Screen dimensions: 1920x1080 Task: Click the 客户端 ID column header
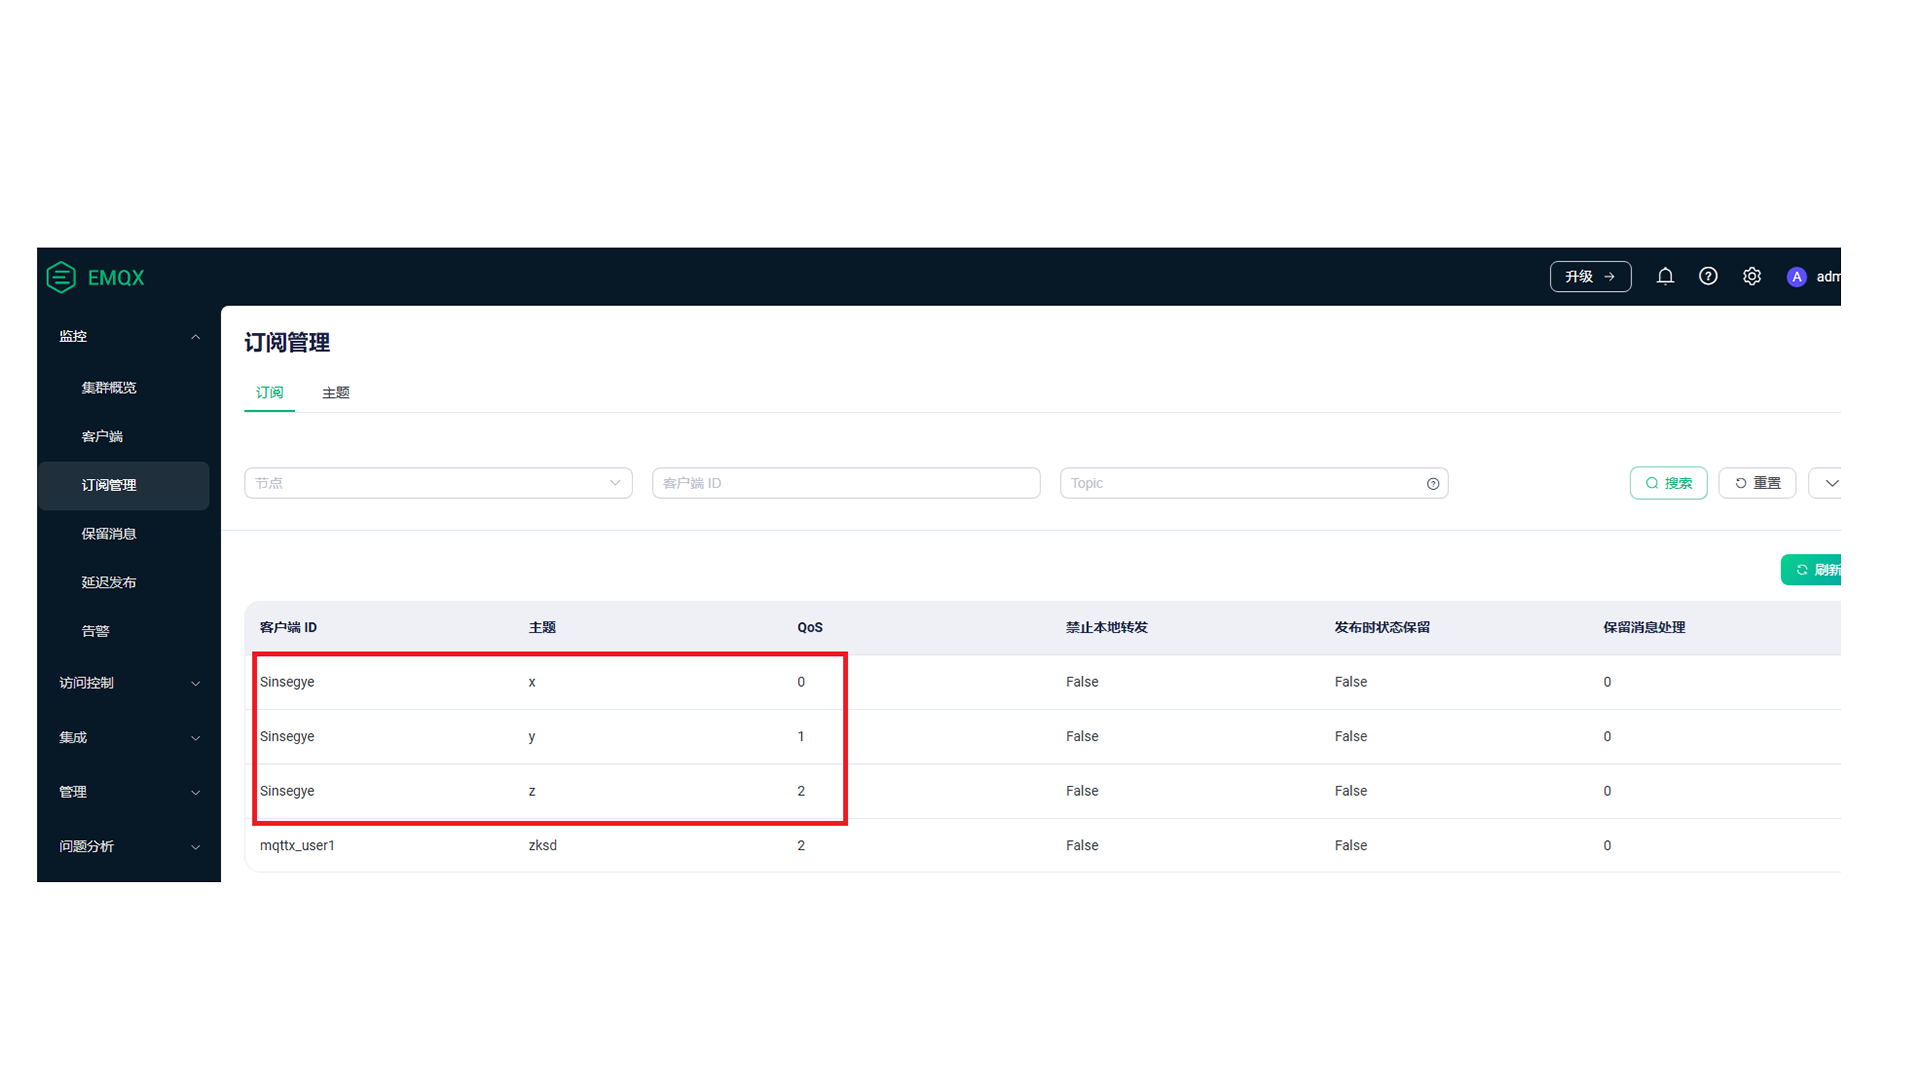(288, 628)
